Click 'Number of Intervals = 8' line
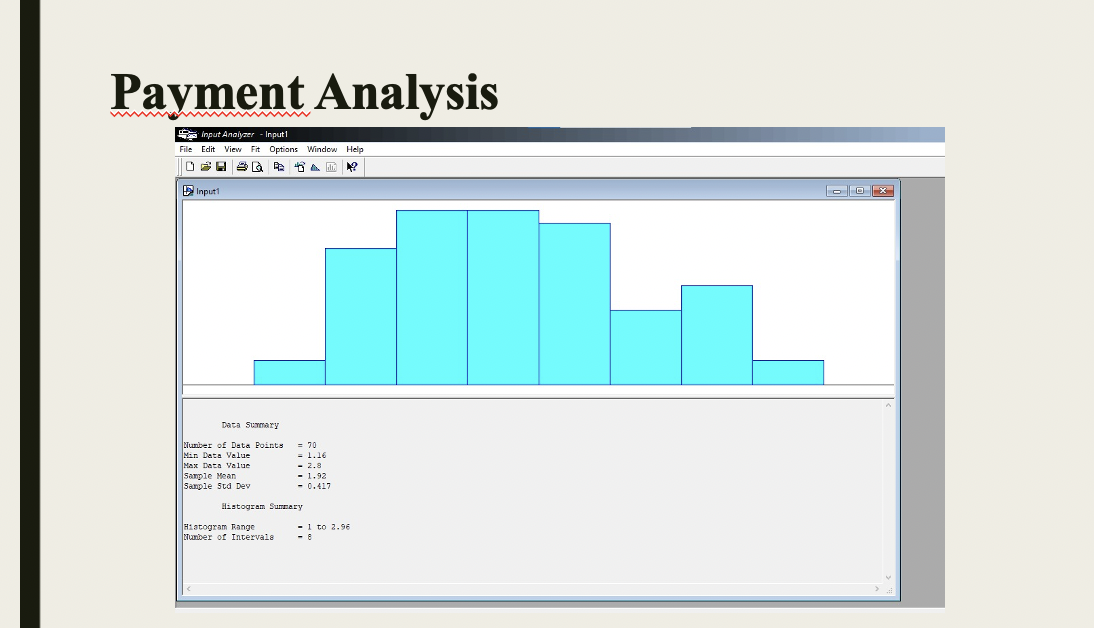1094x628 pixels. click(248, 537)
